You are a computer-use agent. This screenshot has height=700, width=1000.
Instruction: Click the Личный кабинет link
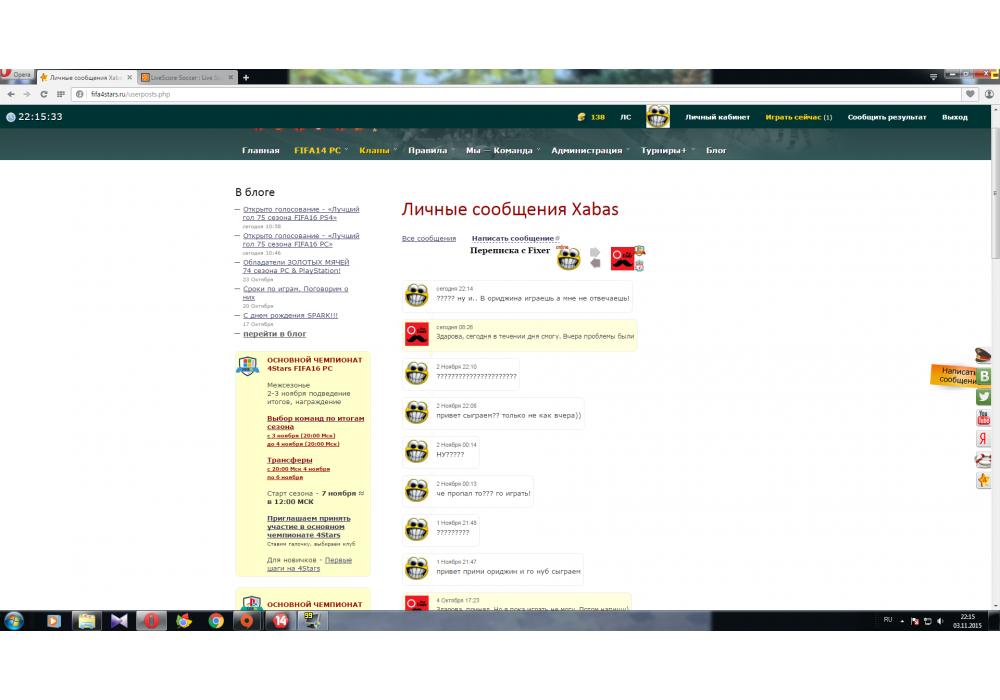717,117
